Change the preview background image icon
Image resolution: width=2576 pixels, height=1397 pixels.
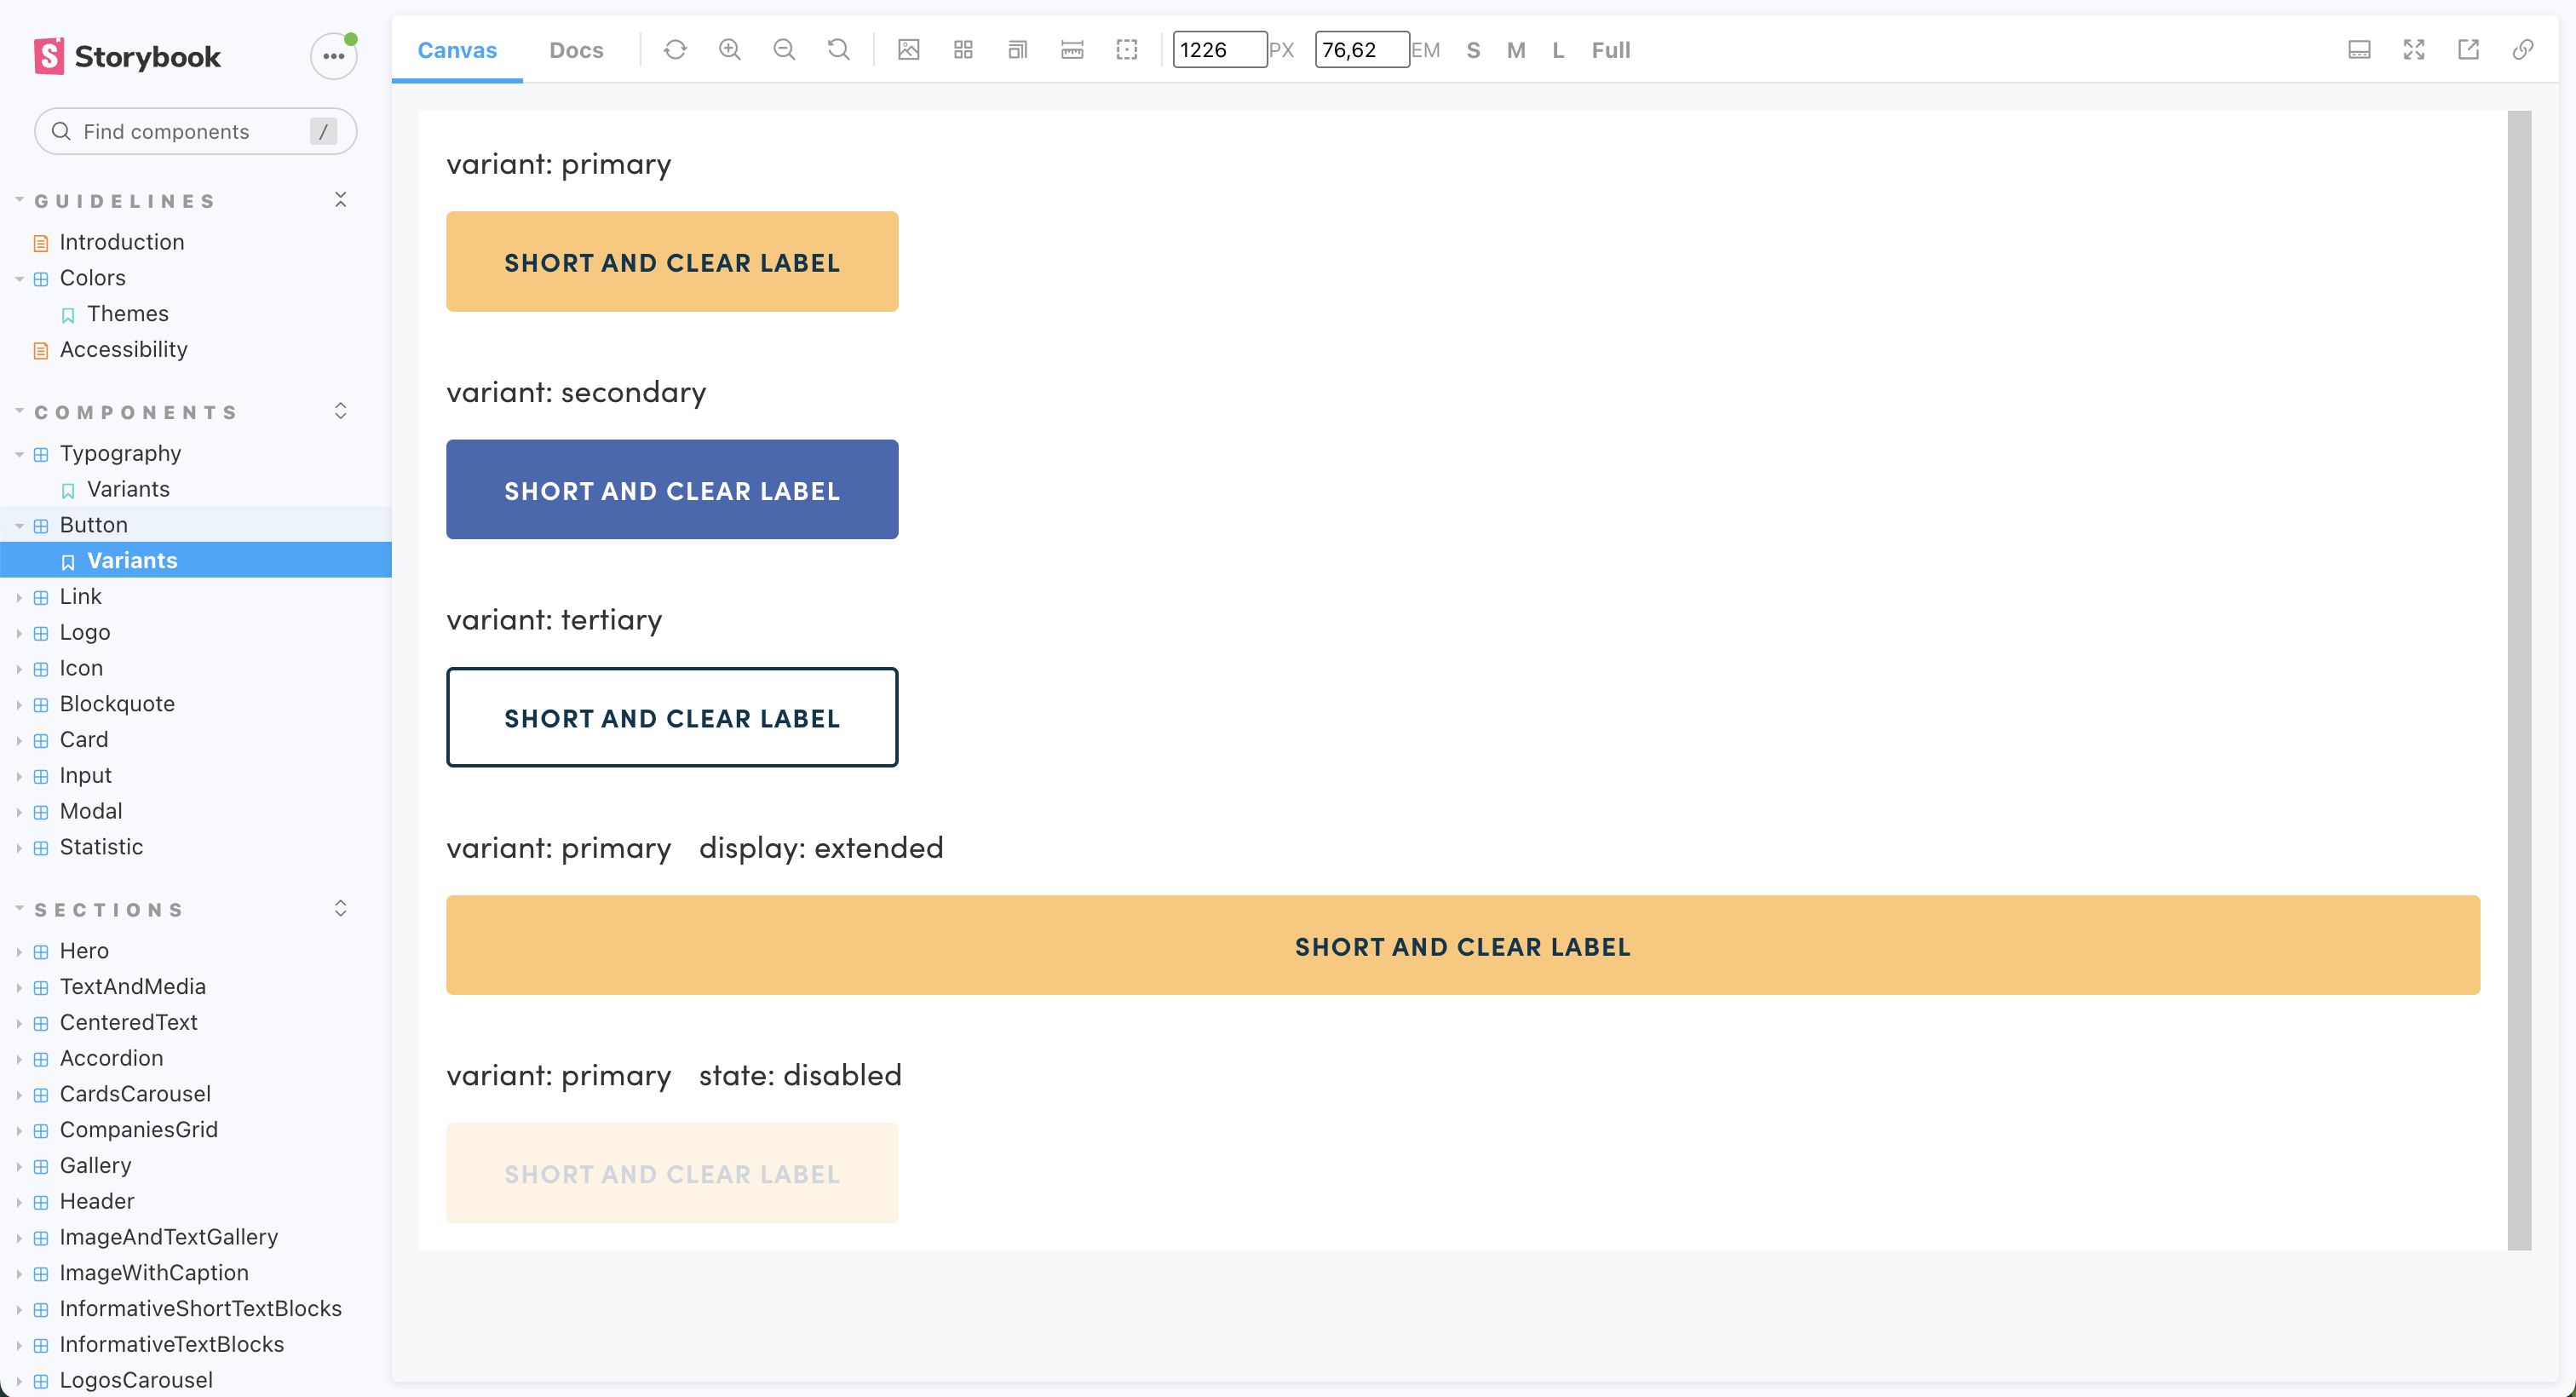click(908, 50)
